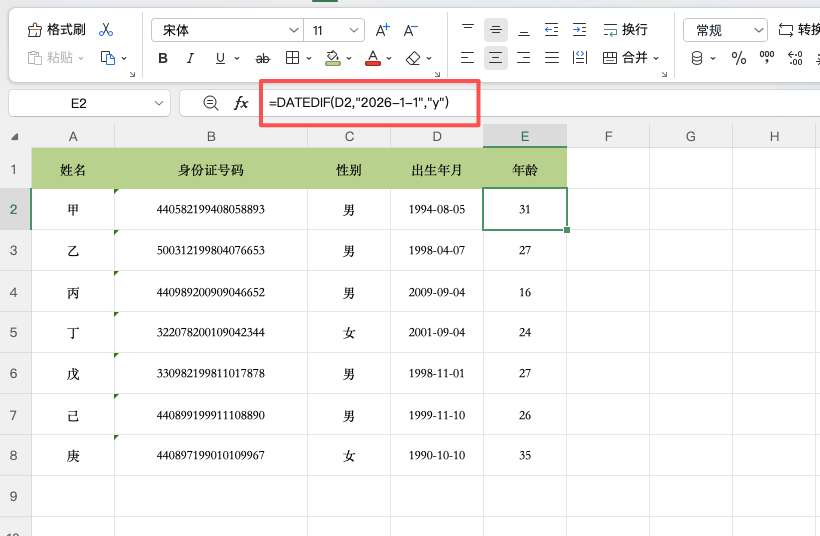Toggle italic formatting
The height and width of the screenshot is (536, 820).
click(x=190, y=58)
